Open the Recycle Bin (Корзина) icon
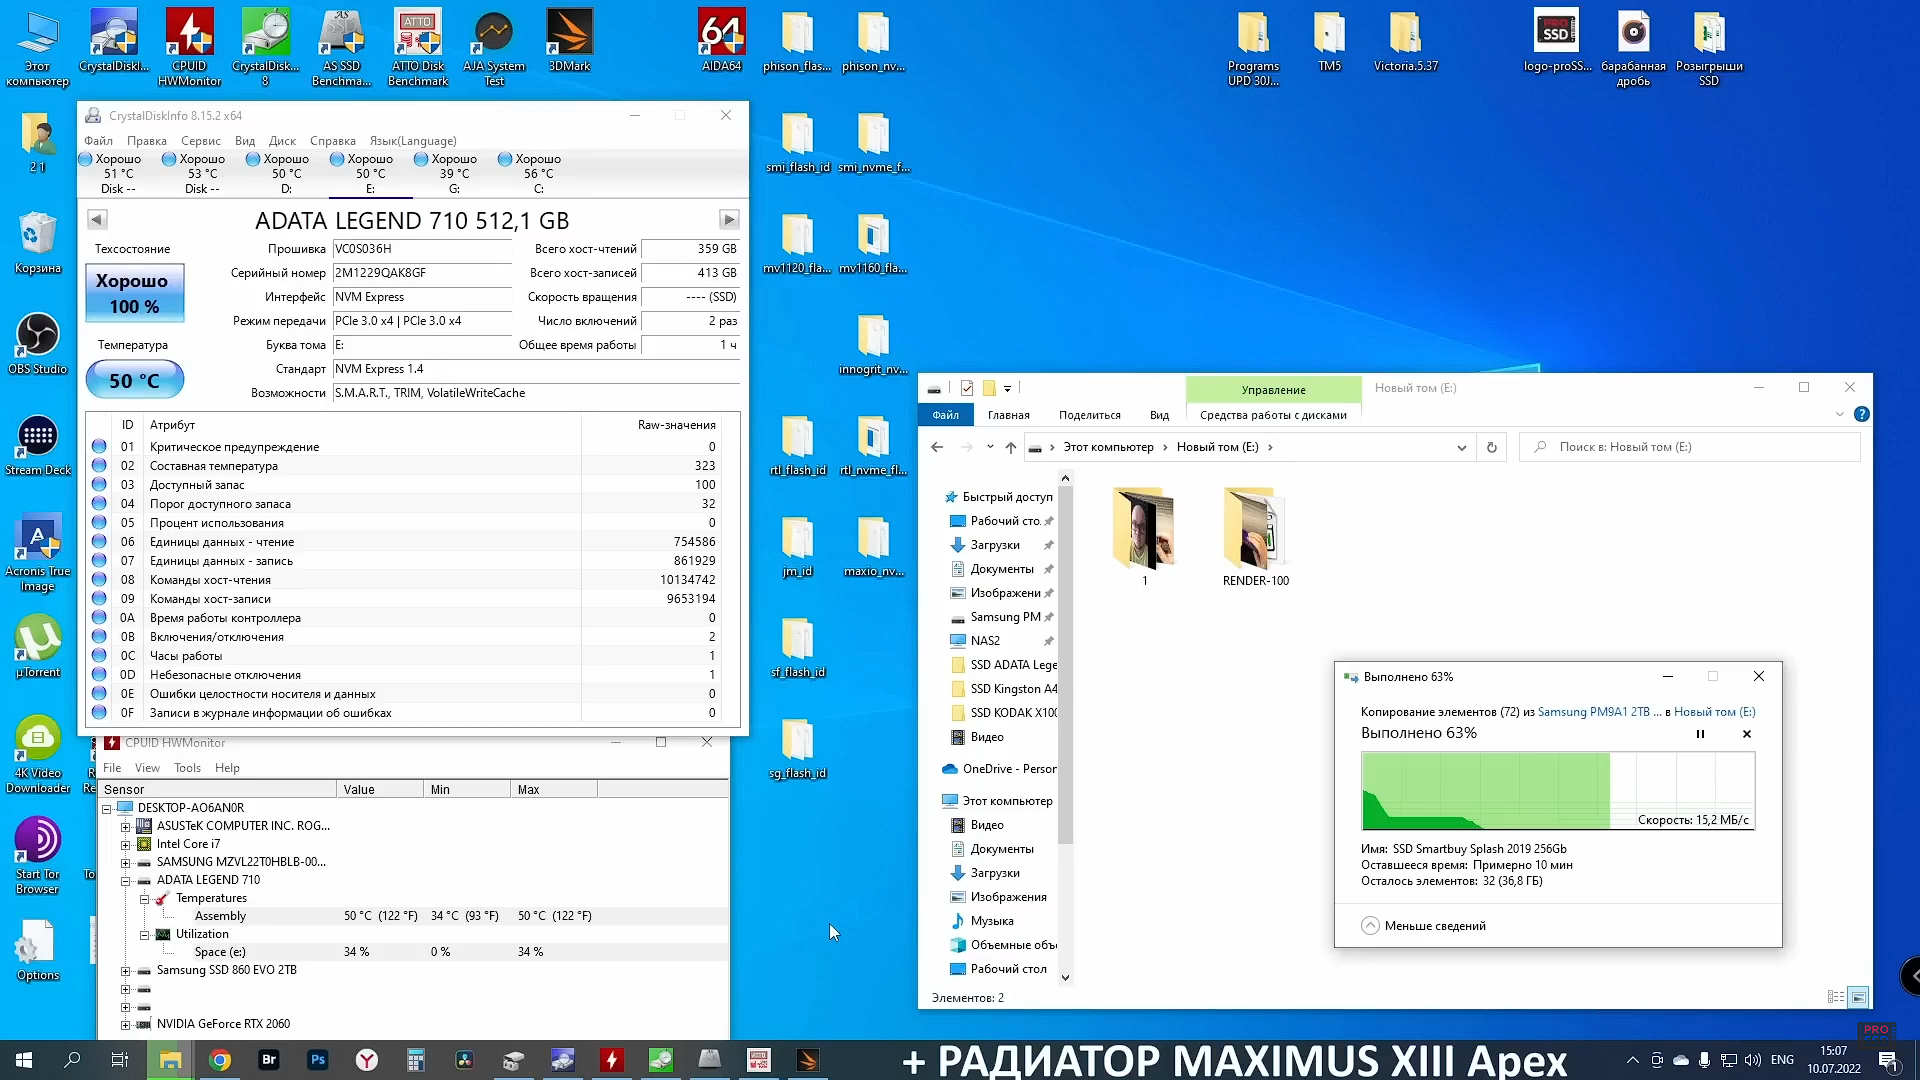 38,242
